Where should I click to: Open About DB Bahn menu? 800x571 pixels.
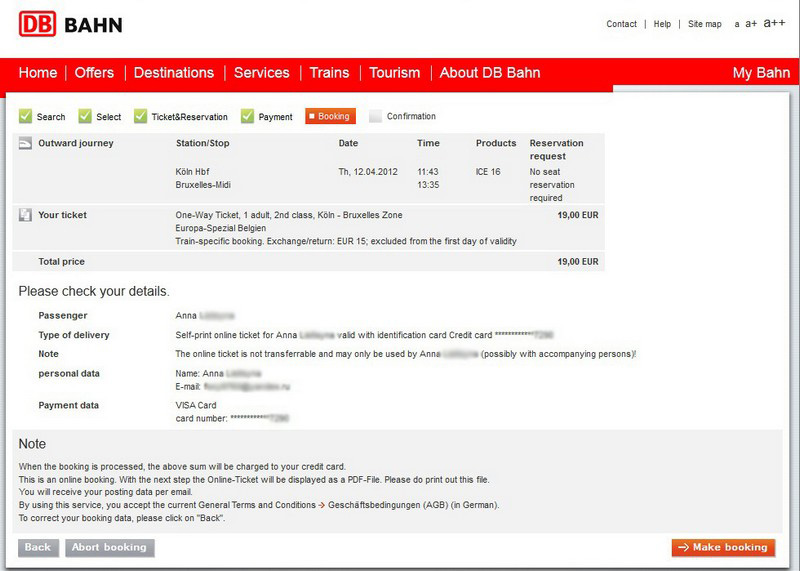pyautogui.click(x=490, y=72)
